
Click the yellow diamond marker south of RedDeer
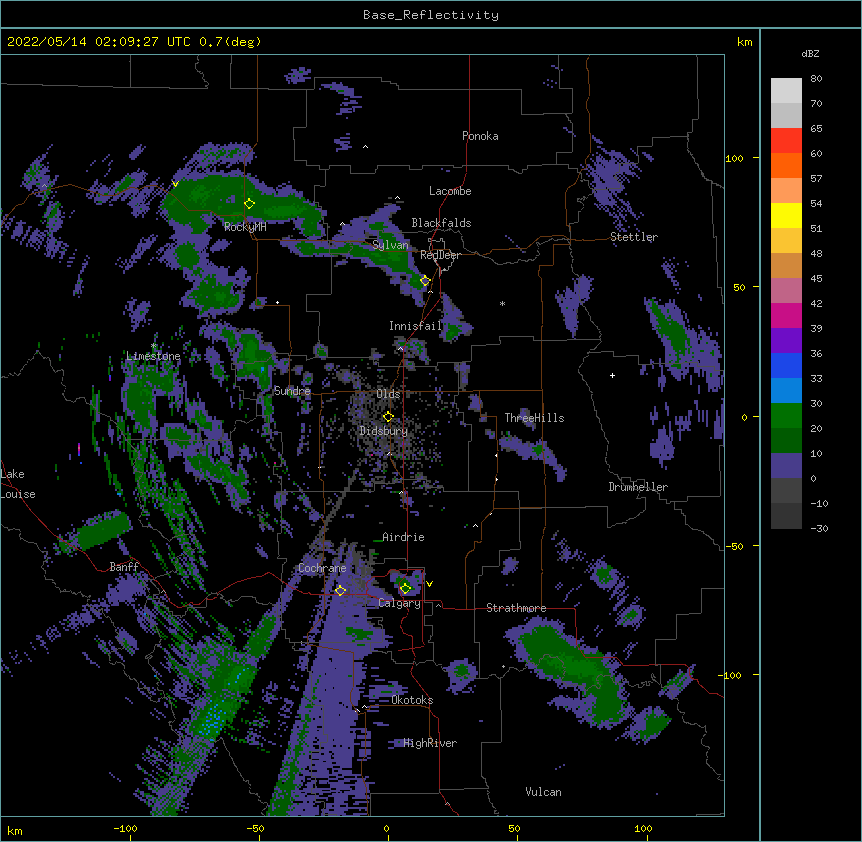pyautogui.click(x=425, y=281)
